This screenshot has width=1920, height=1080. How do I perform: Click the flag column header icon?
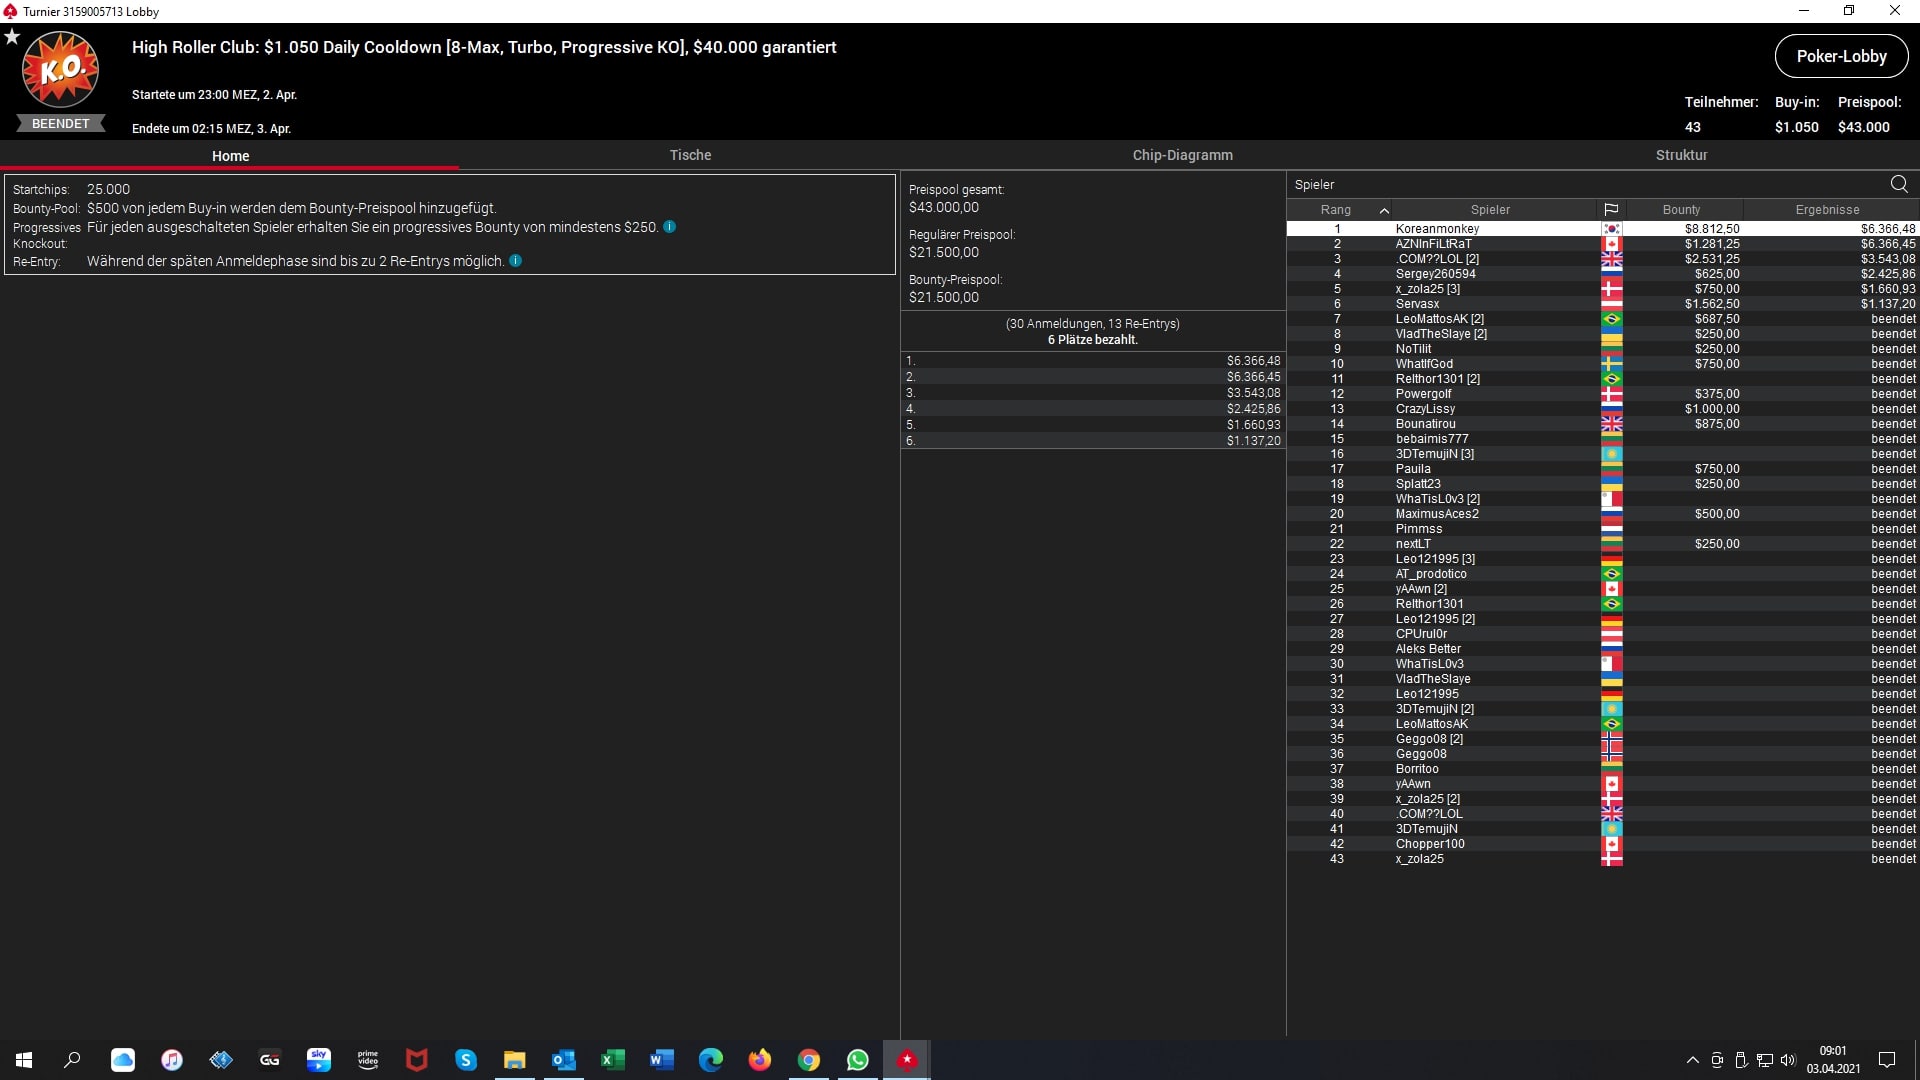coord(1611,210)
